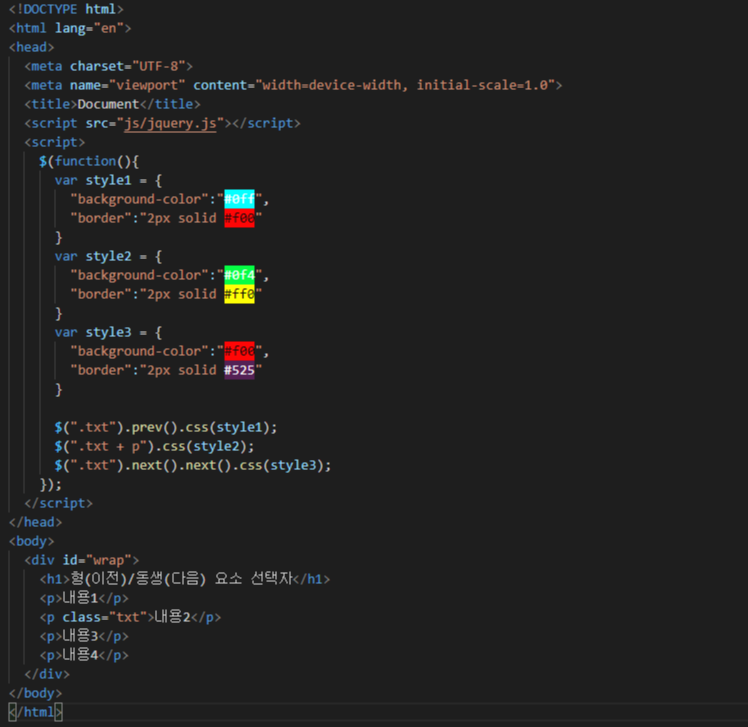This screenshot has height=727, width=748.
Task: Click the var style1 declaration
Action: [108, 180]
